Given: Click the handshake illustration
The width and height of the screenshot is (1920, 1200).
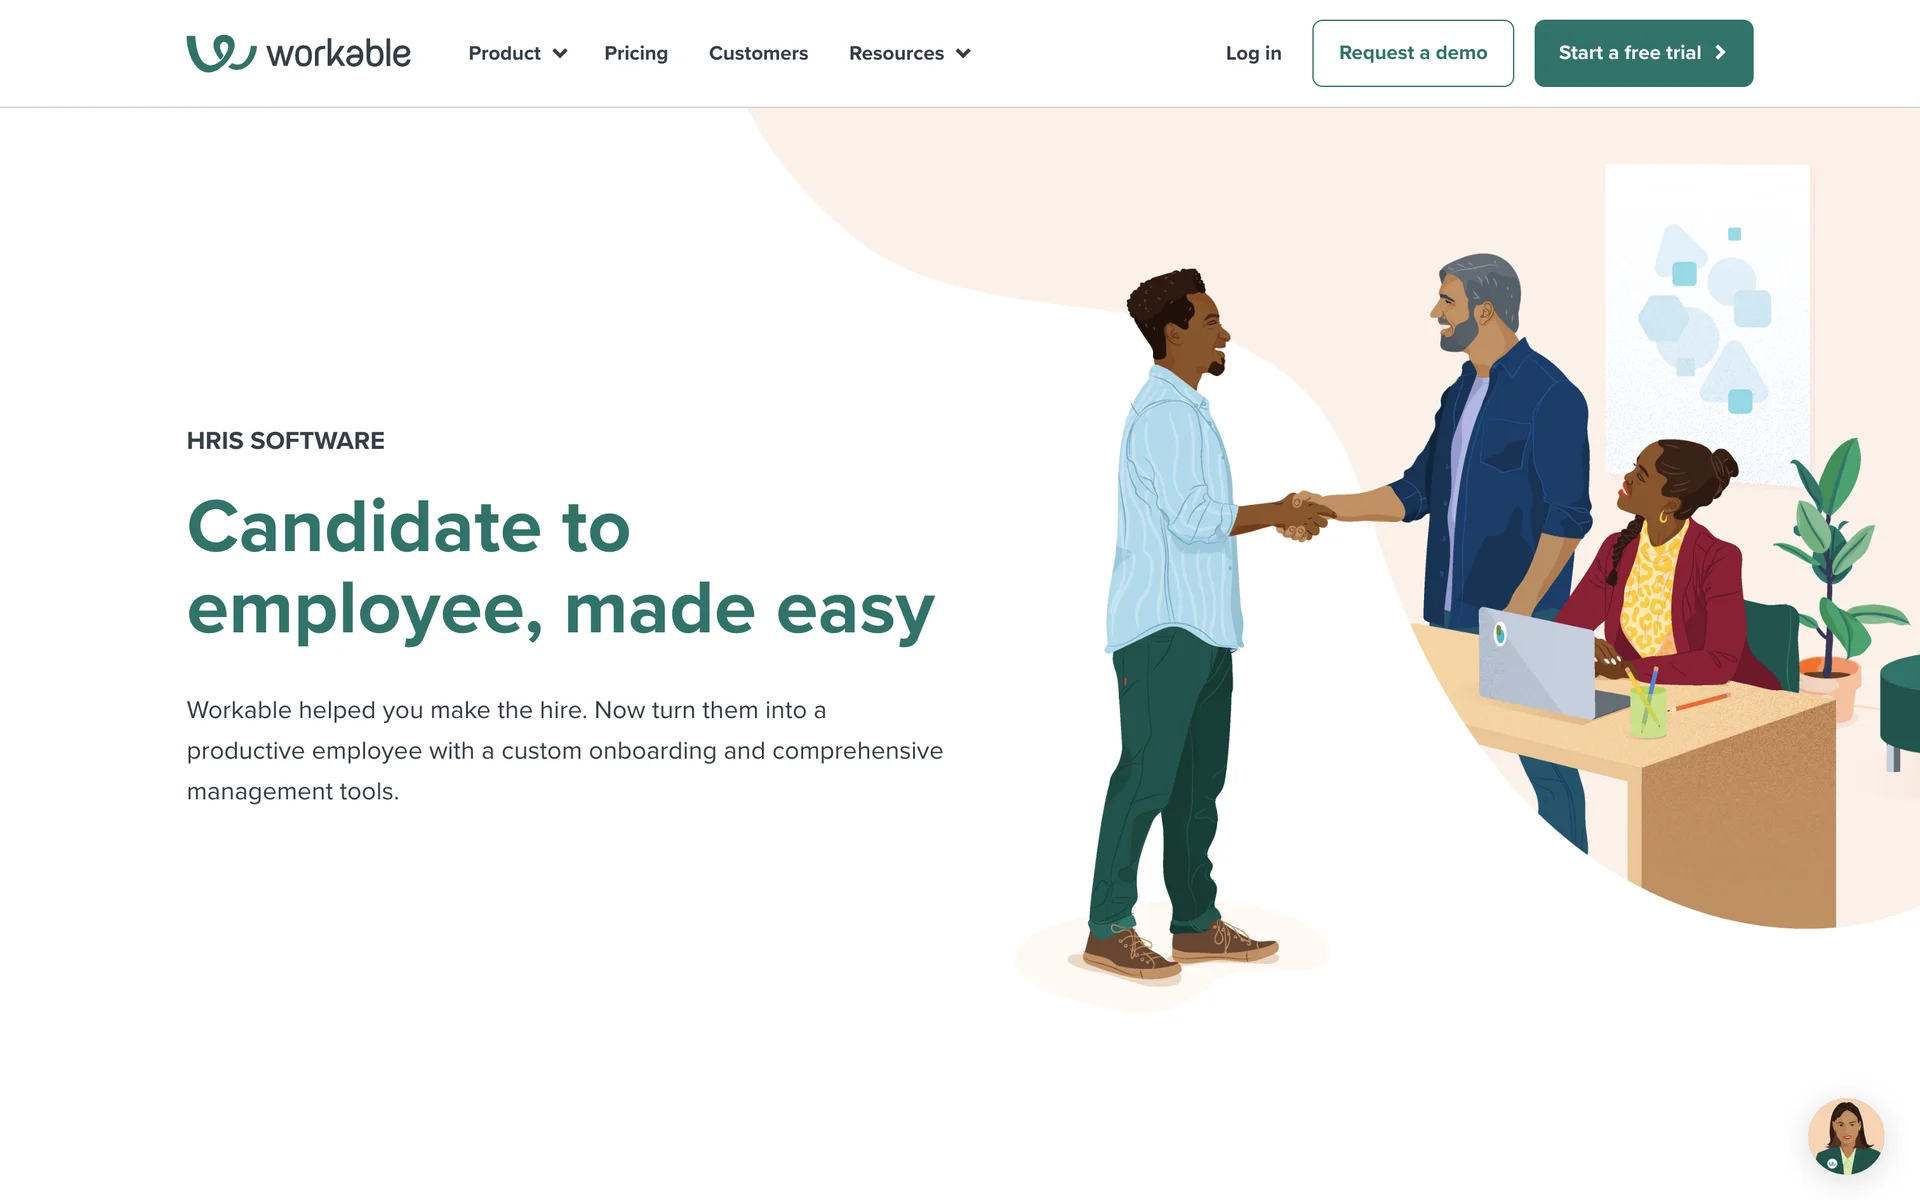Looking at the screenshot, I should coord(1305,516).
